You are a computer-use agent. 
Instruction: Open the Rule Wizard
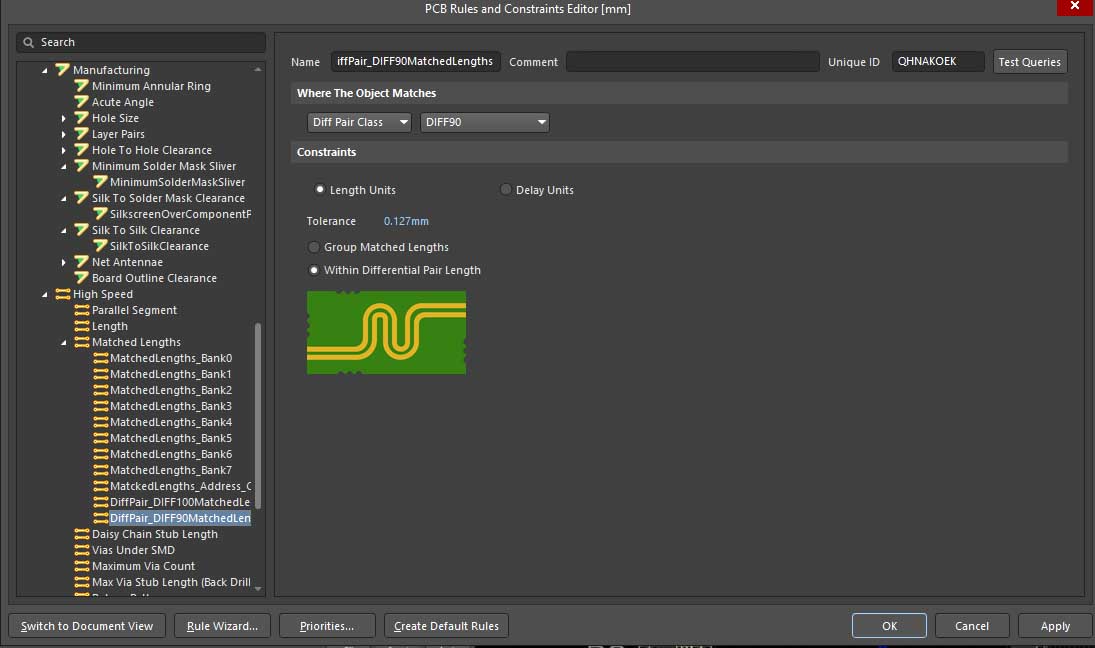(222, 626)
